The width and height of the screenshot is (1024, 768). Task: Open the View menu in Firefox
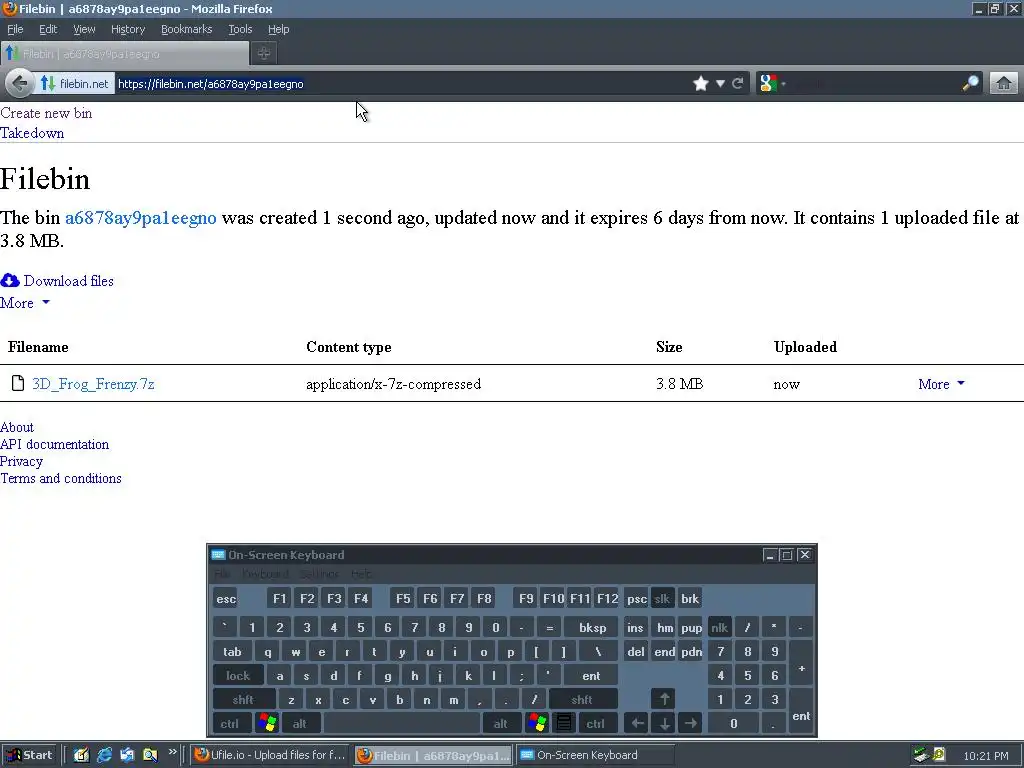point(84,29)
